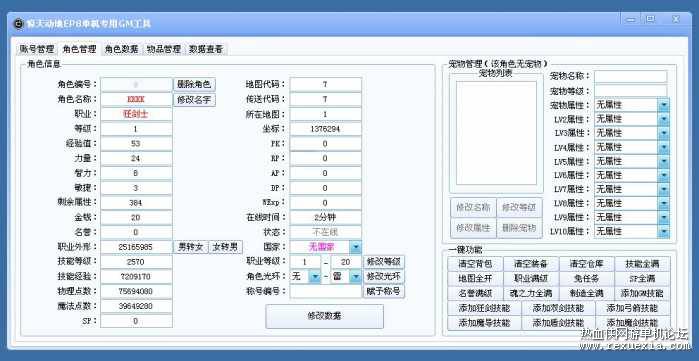
Task: Click the 免任务 button
Action: point(586,279)
